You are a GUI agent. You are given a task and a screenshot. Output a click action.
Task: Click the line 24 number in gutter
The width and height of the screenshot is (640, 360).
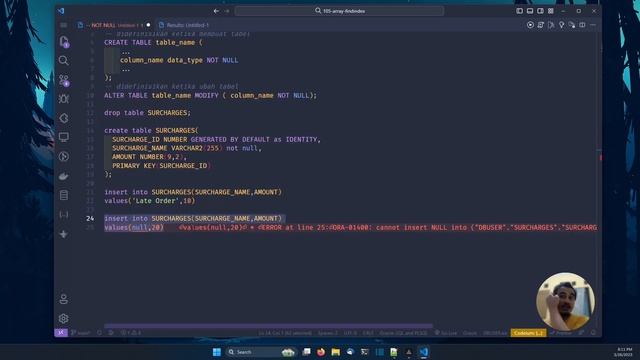(90, 218)
